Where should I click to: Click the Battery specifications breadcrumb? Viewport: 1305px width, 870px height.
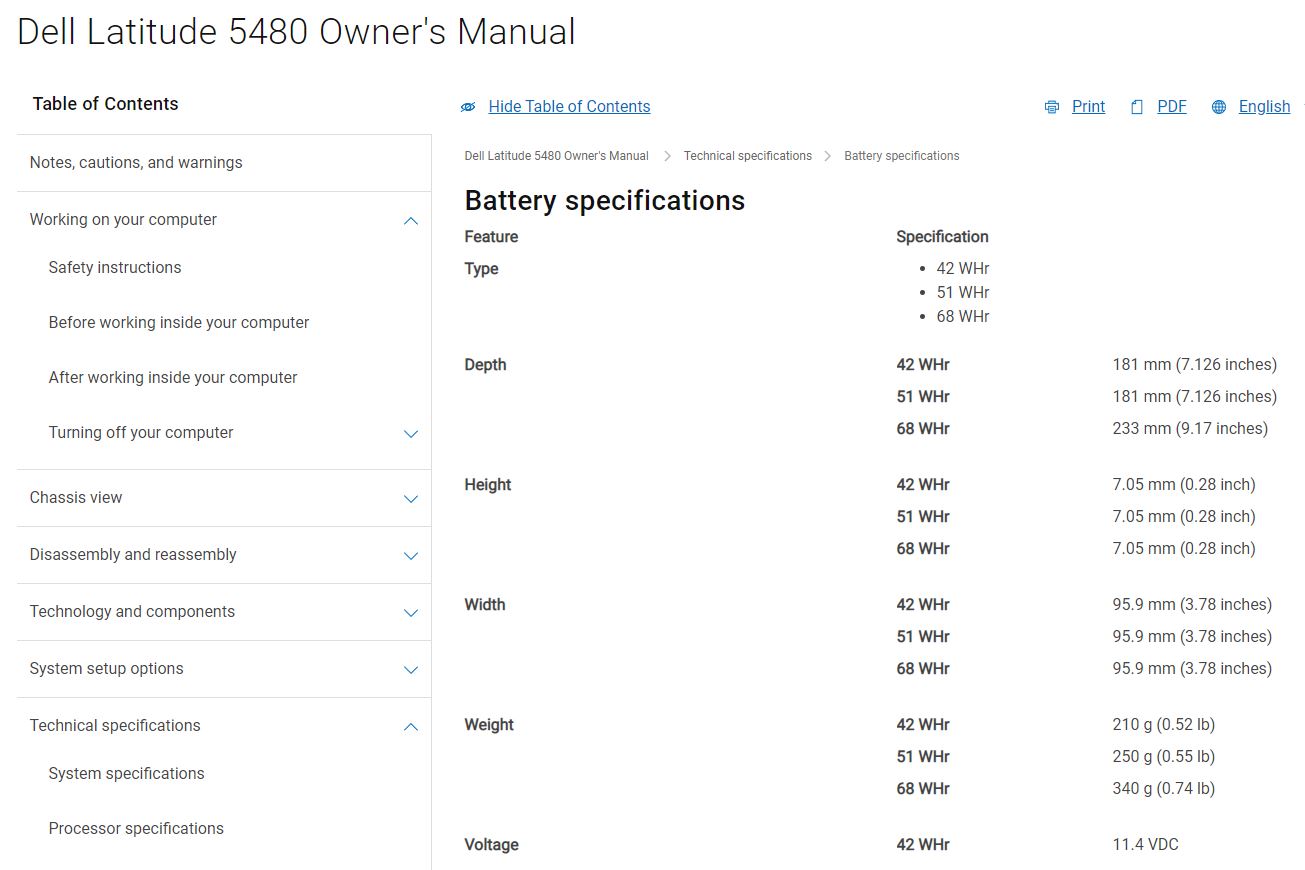click(x=902, y=156)
